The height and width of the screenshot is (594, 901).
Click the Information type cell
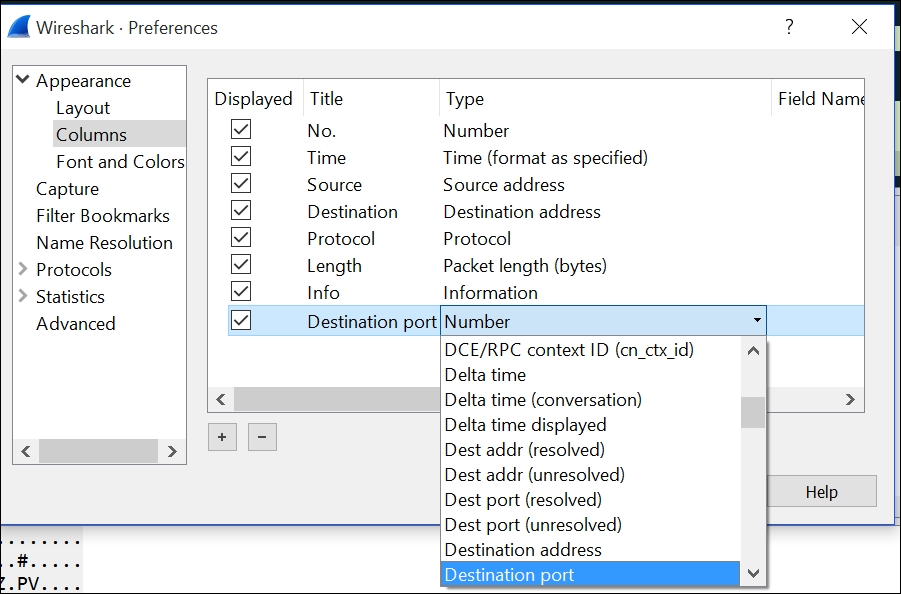click(490, 293)
